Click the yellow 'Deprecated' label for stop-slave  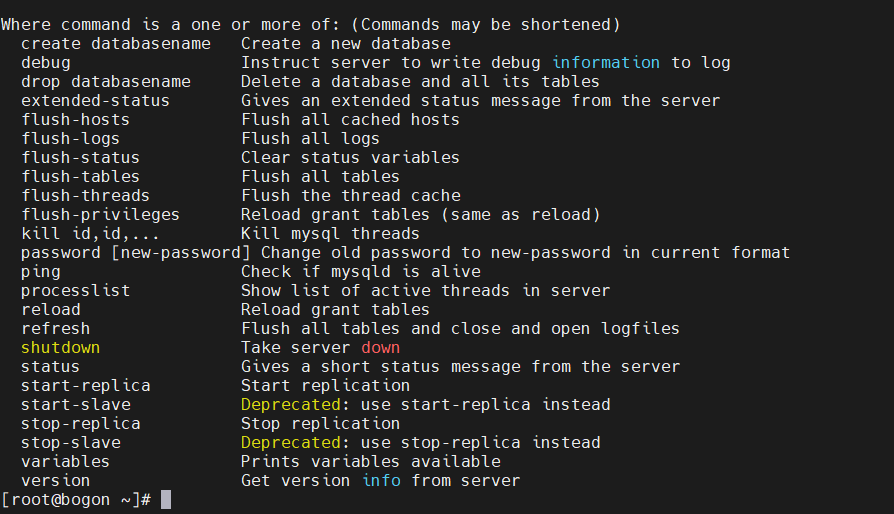291,443
